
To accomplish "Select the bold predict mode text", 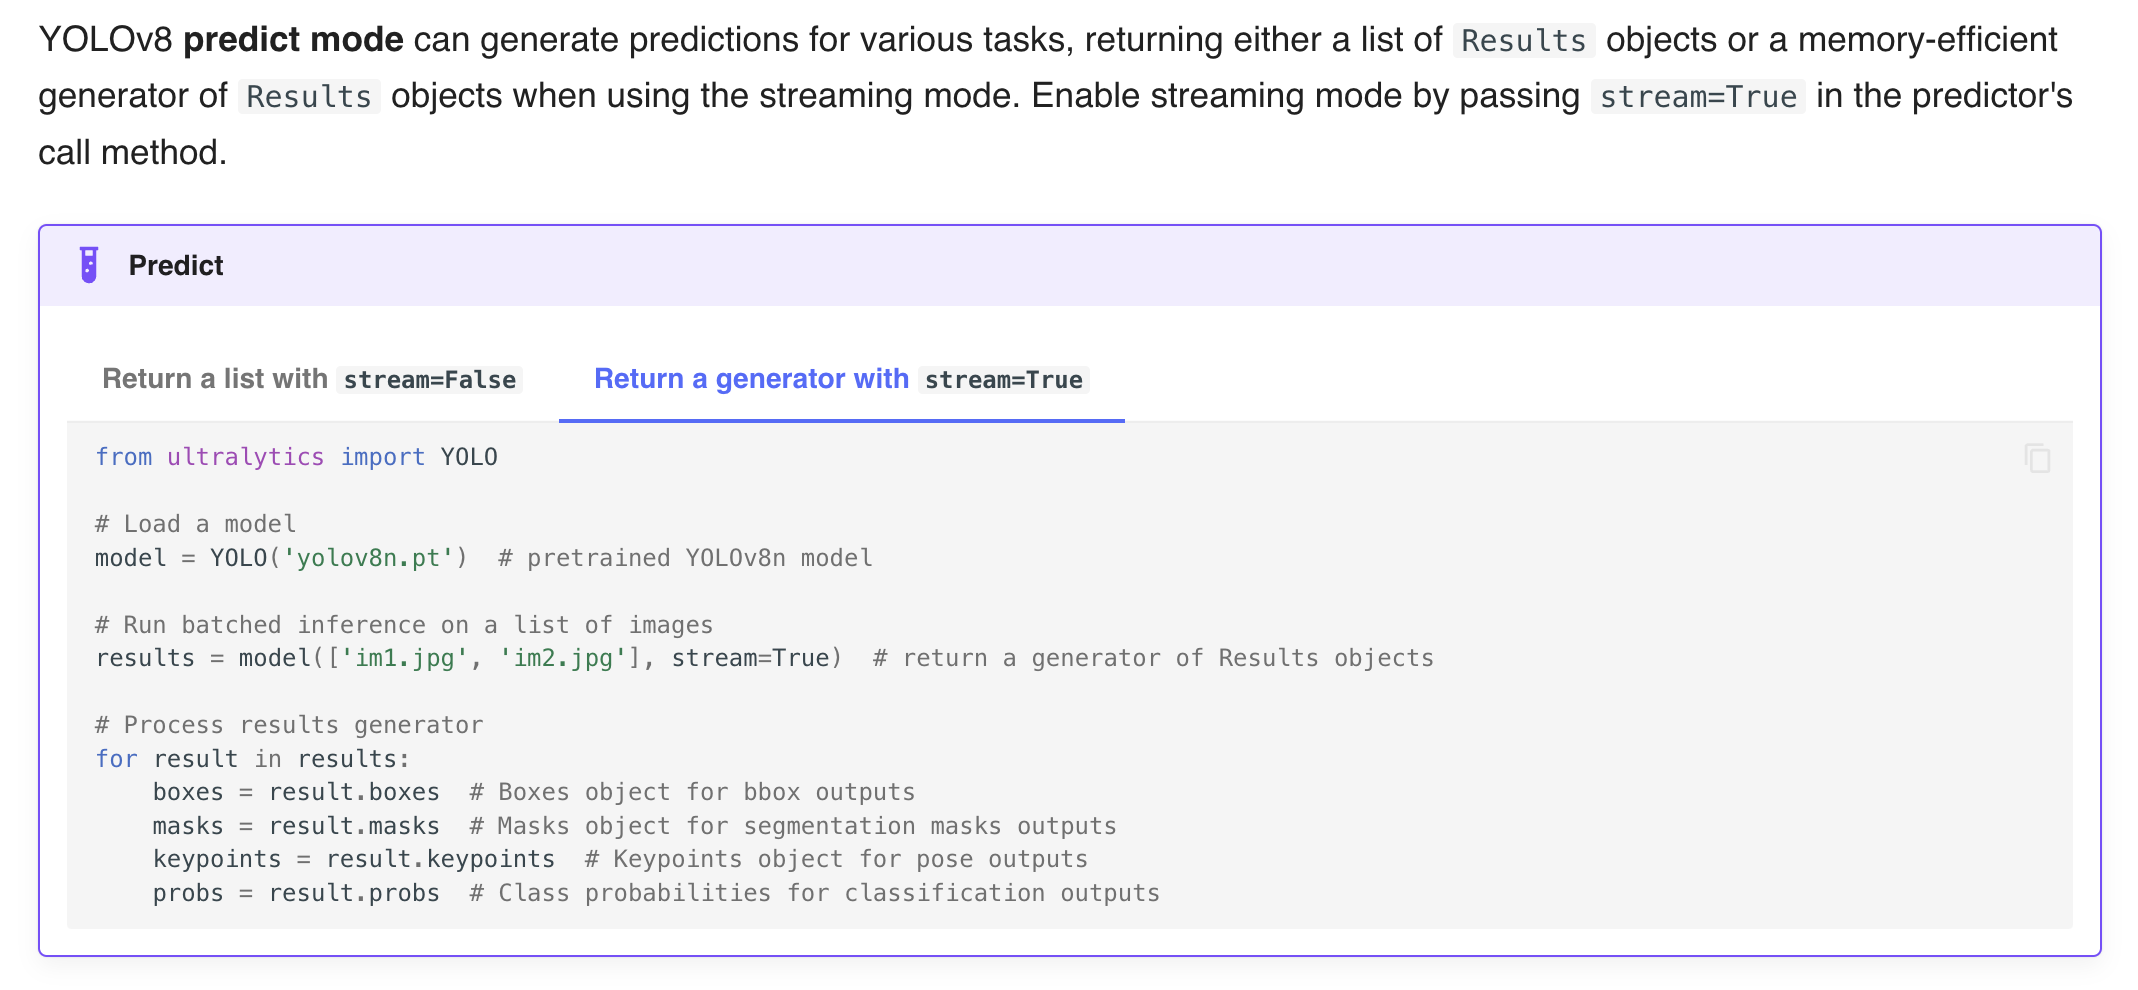I will coord(296,40).
